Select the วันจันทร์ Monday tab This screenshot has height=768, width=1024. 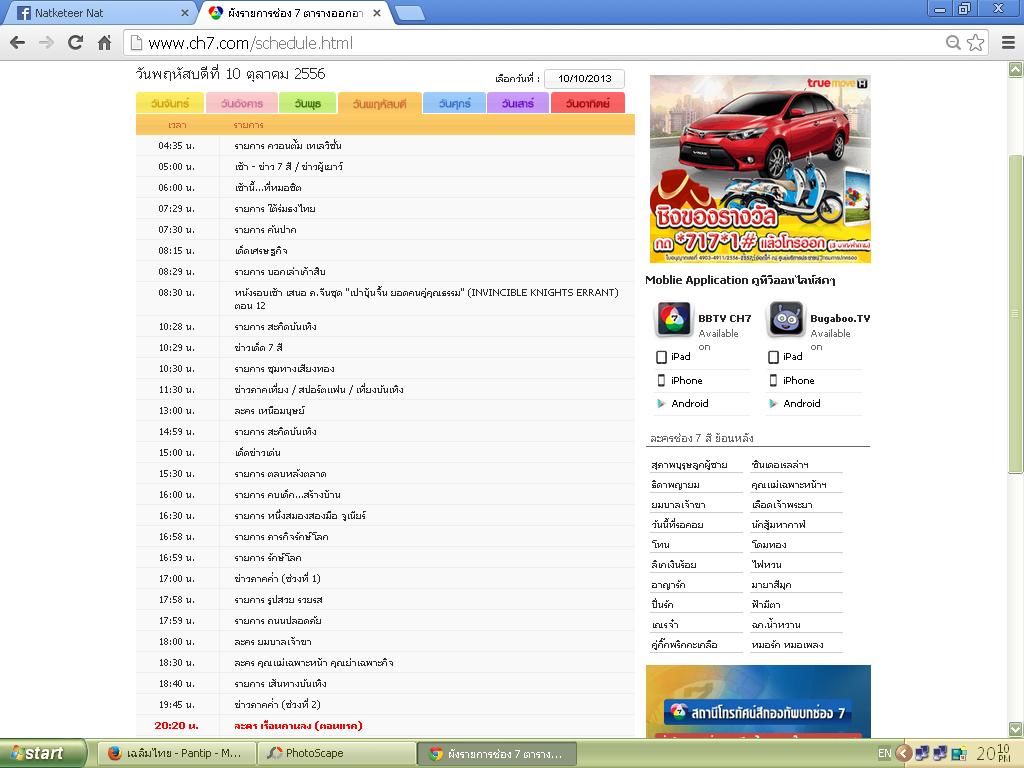(170, 103)
